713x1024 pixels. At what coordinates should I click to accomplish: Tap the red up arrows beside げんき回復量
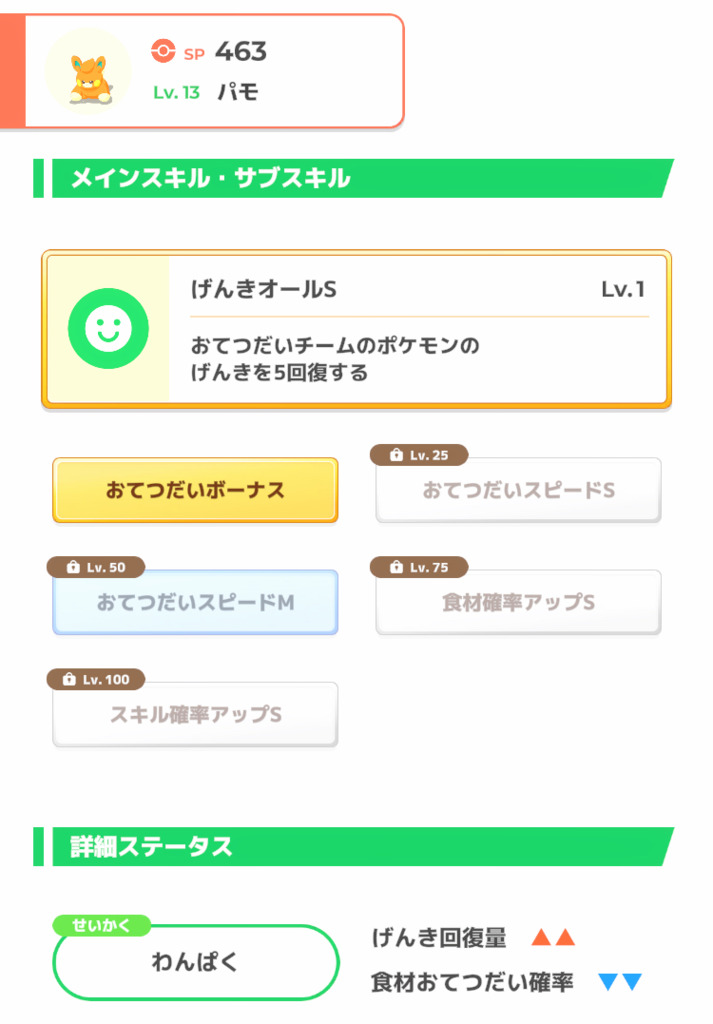[x=553, y=937]
